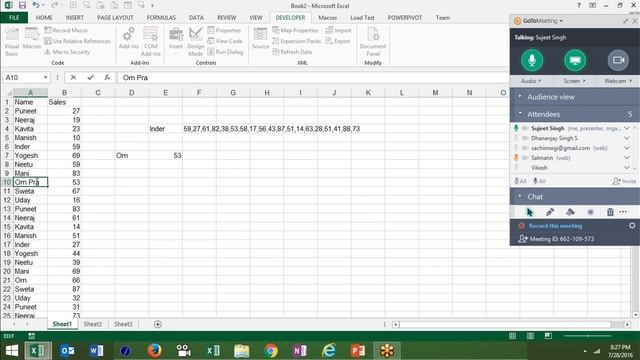Open the Visual Basic editor
Image resolution: width=640 pixels, height=360 pixels.
[x=12, y=42]
